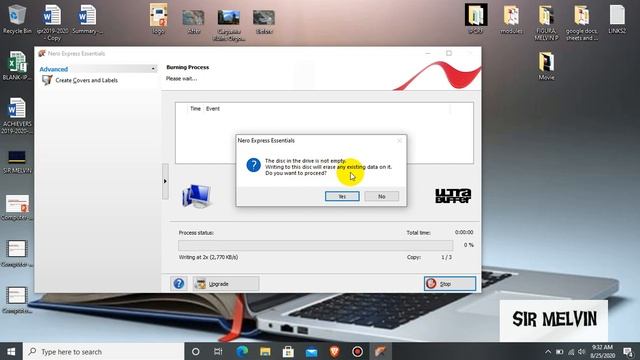Switch to Nero Express taskbar icon
Screen dimensions: 640x360
pyautogui.click(x=380, y=351)
